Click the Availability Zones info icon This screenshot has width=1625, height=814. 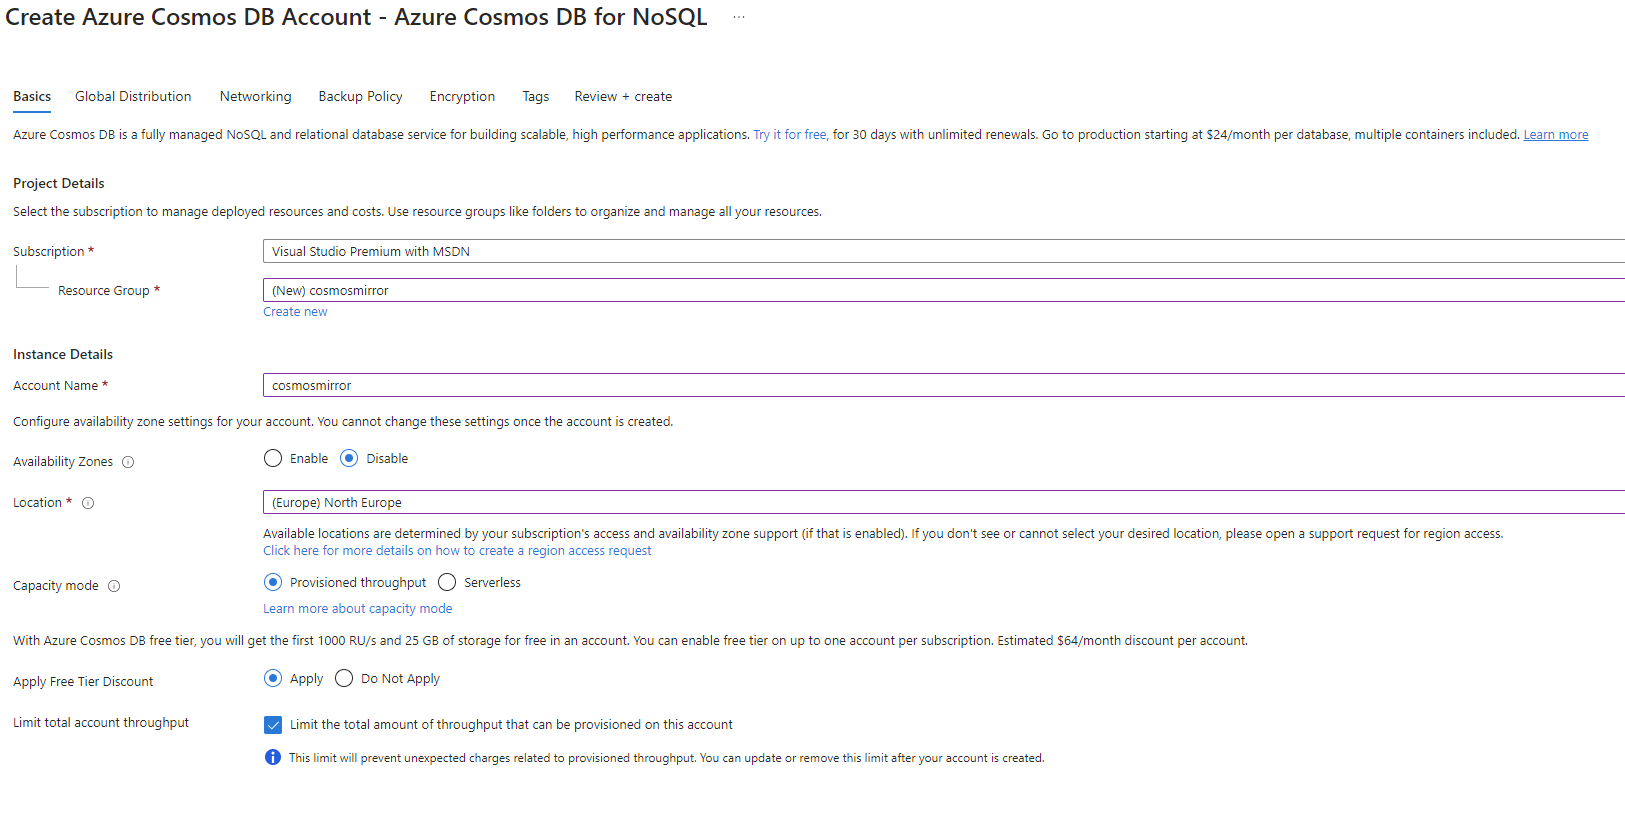coord(128,462)
